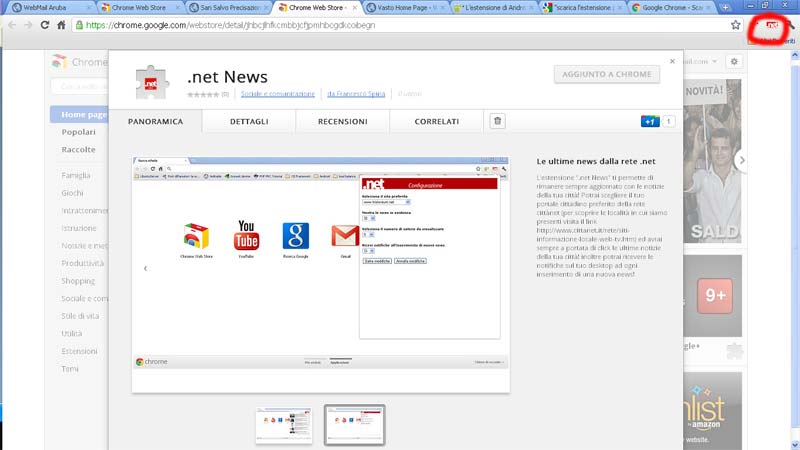Open developer link da Francesco Spina
The height and width of the screenshot is (450, 800).
357,94
